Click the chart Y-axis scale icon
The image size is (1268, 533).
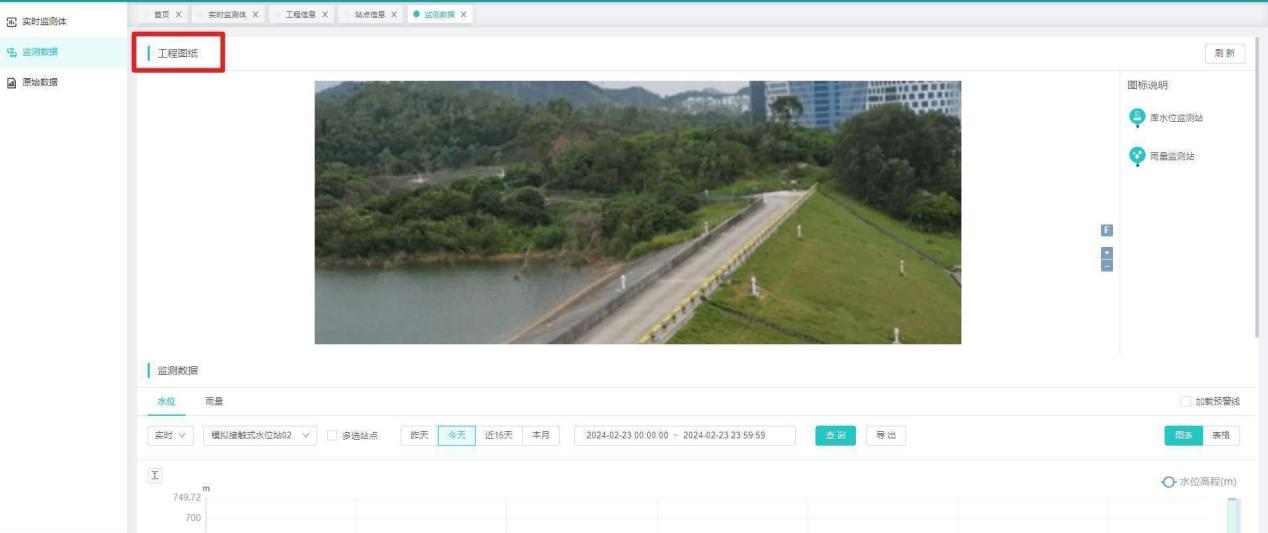pos(156,475)
